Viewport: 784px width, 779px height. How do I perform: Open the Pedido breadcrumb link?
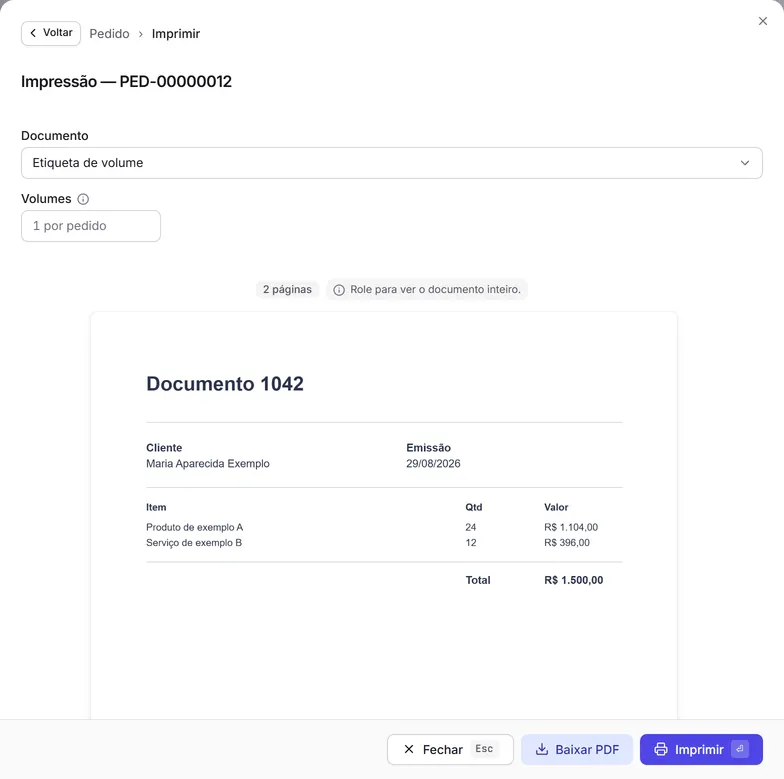pyautogui.click(x=109, y=34)
